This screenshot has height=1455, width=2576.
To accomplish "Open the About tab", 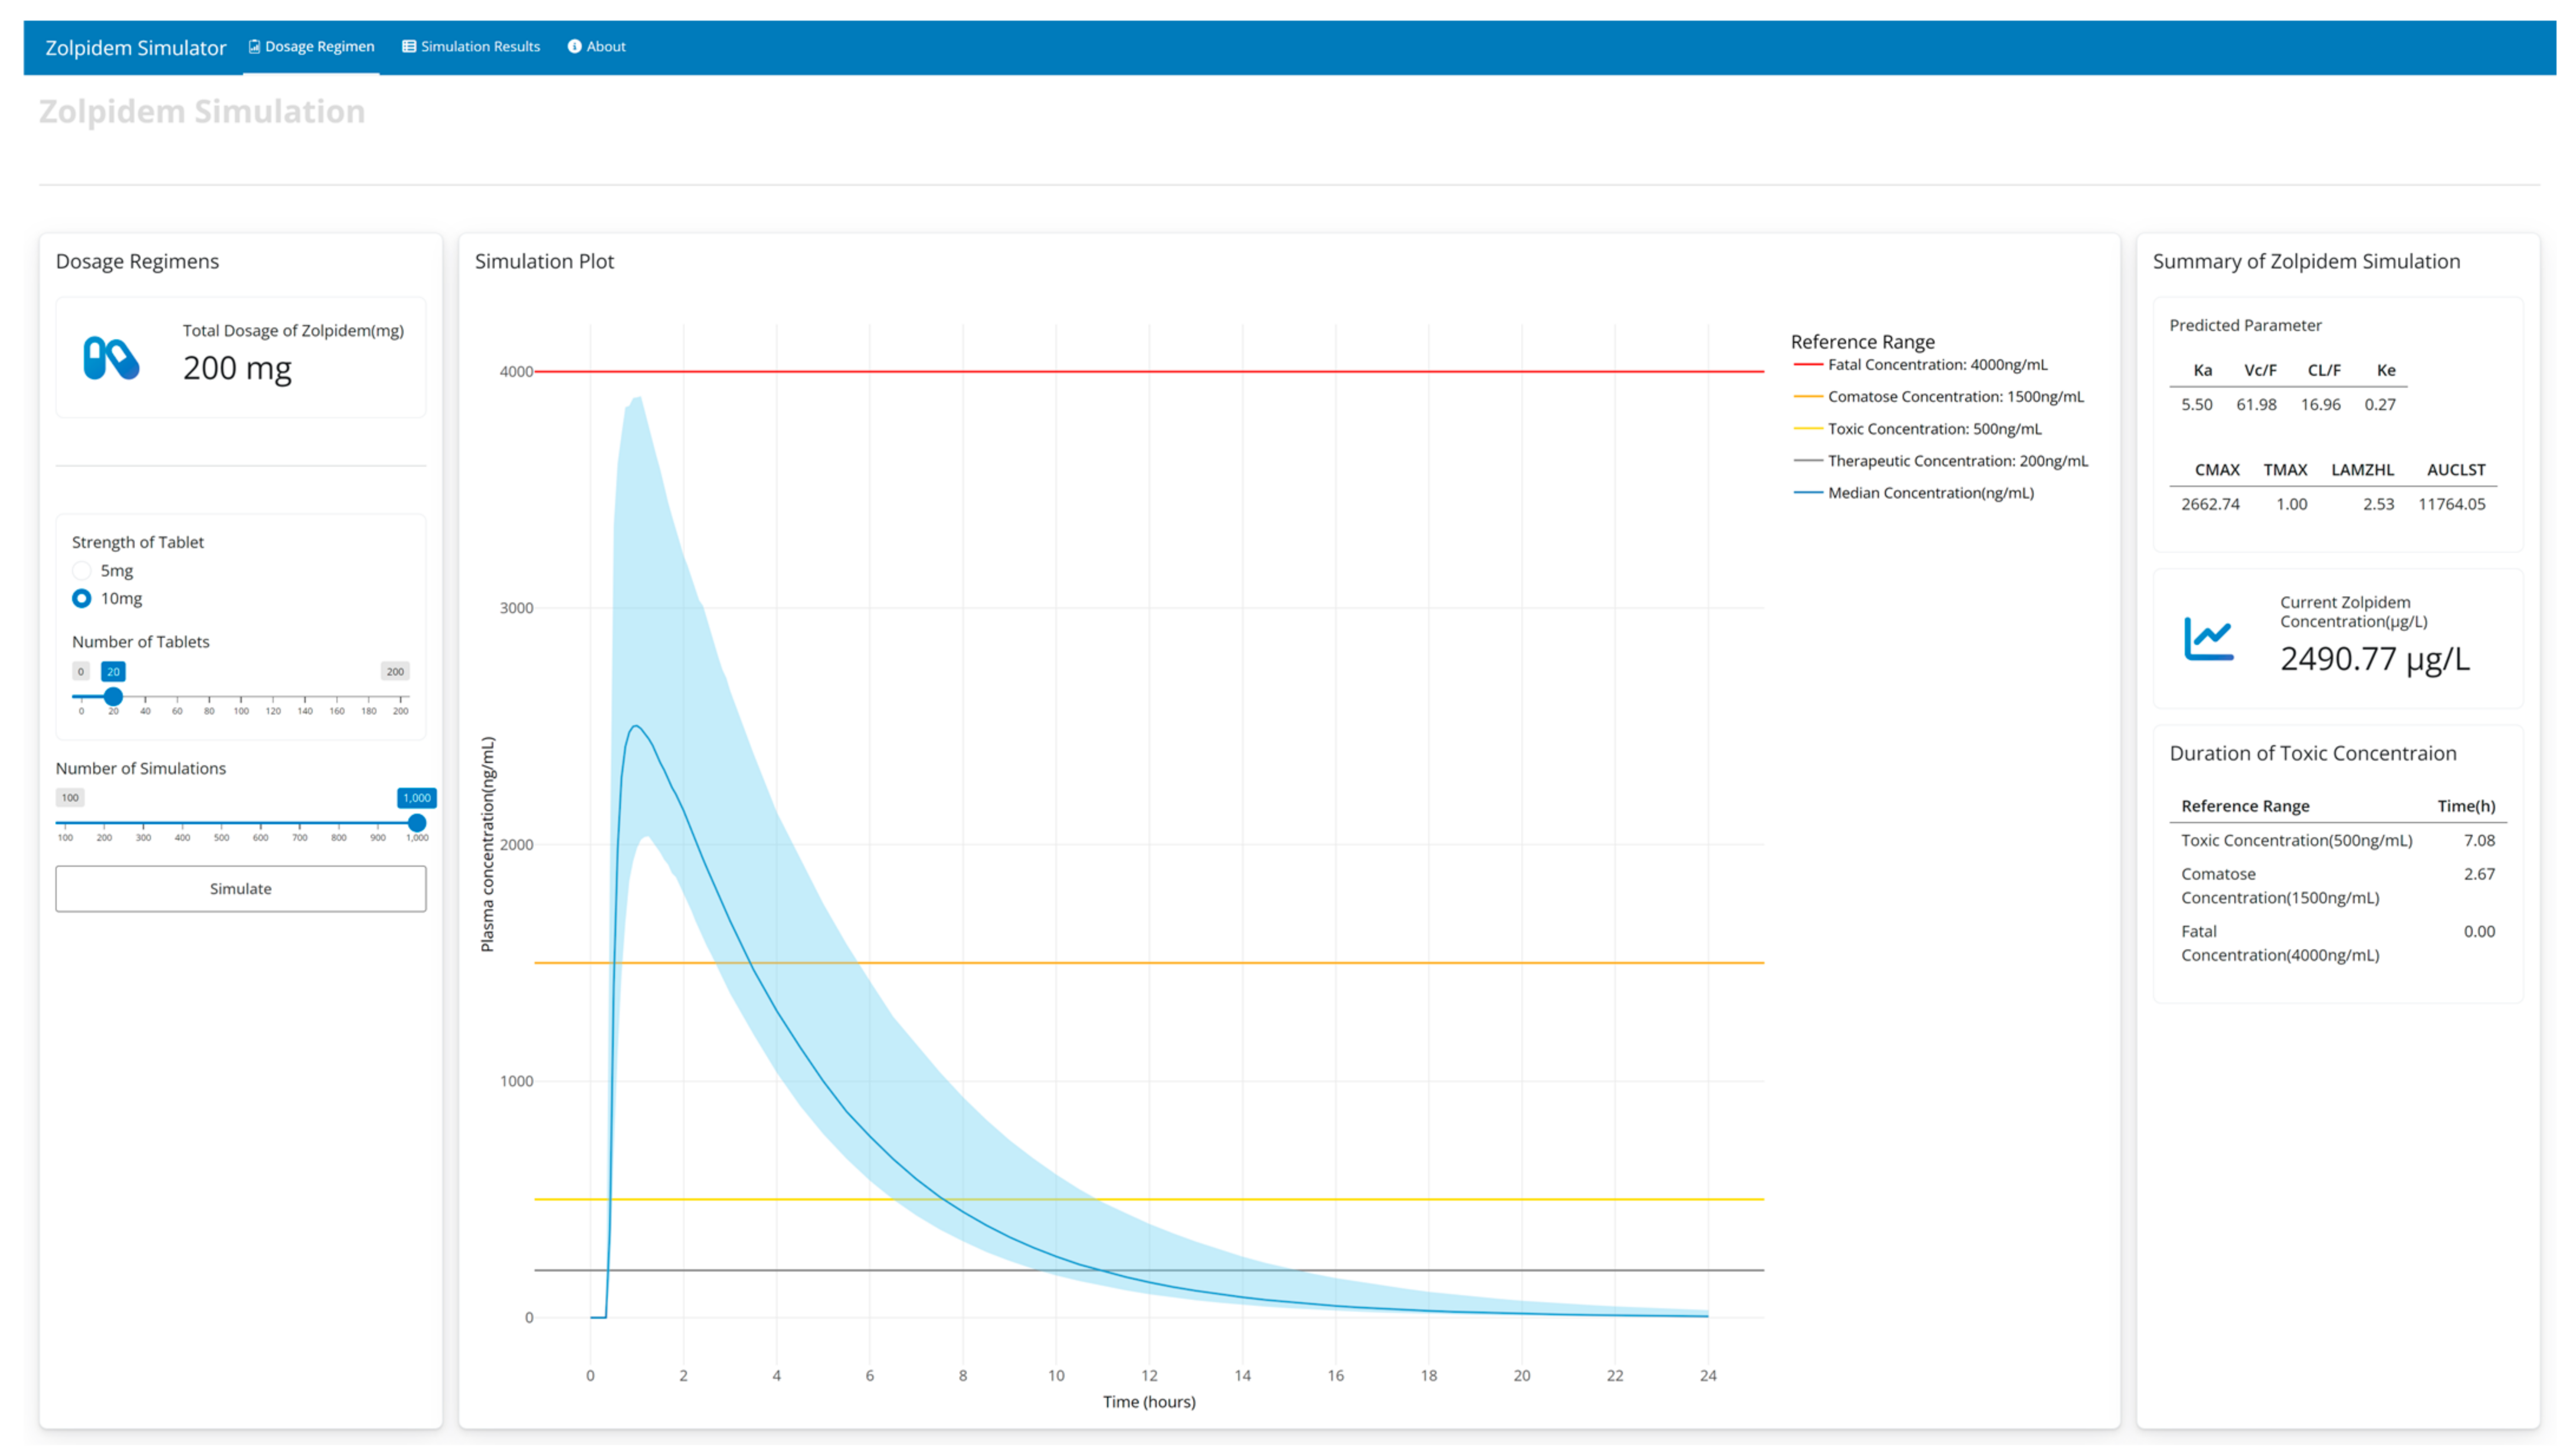I will click(x=605, y=46).
